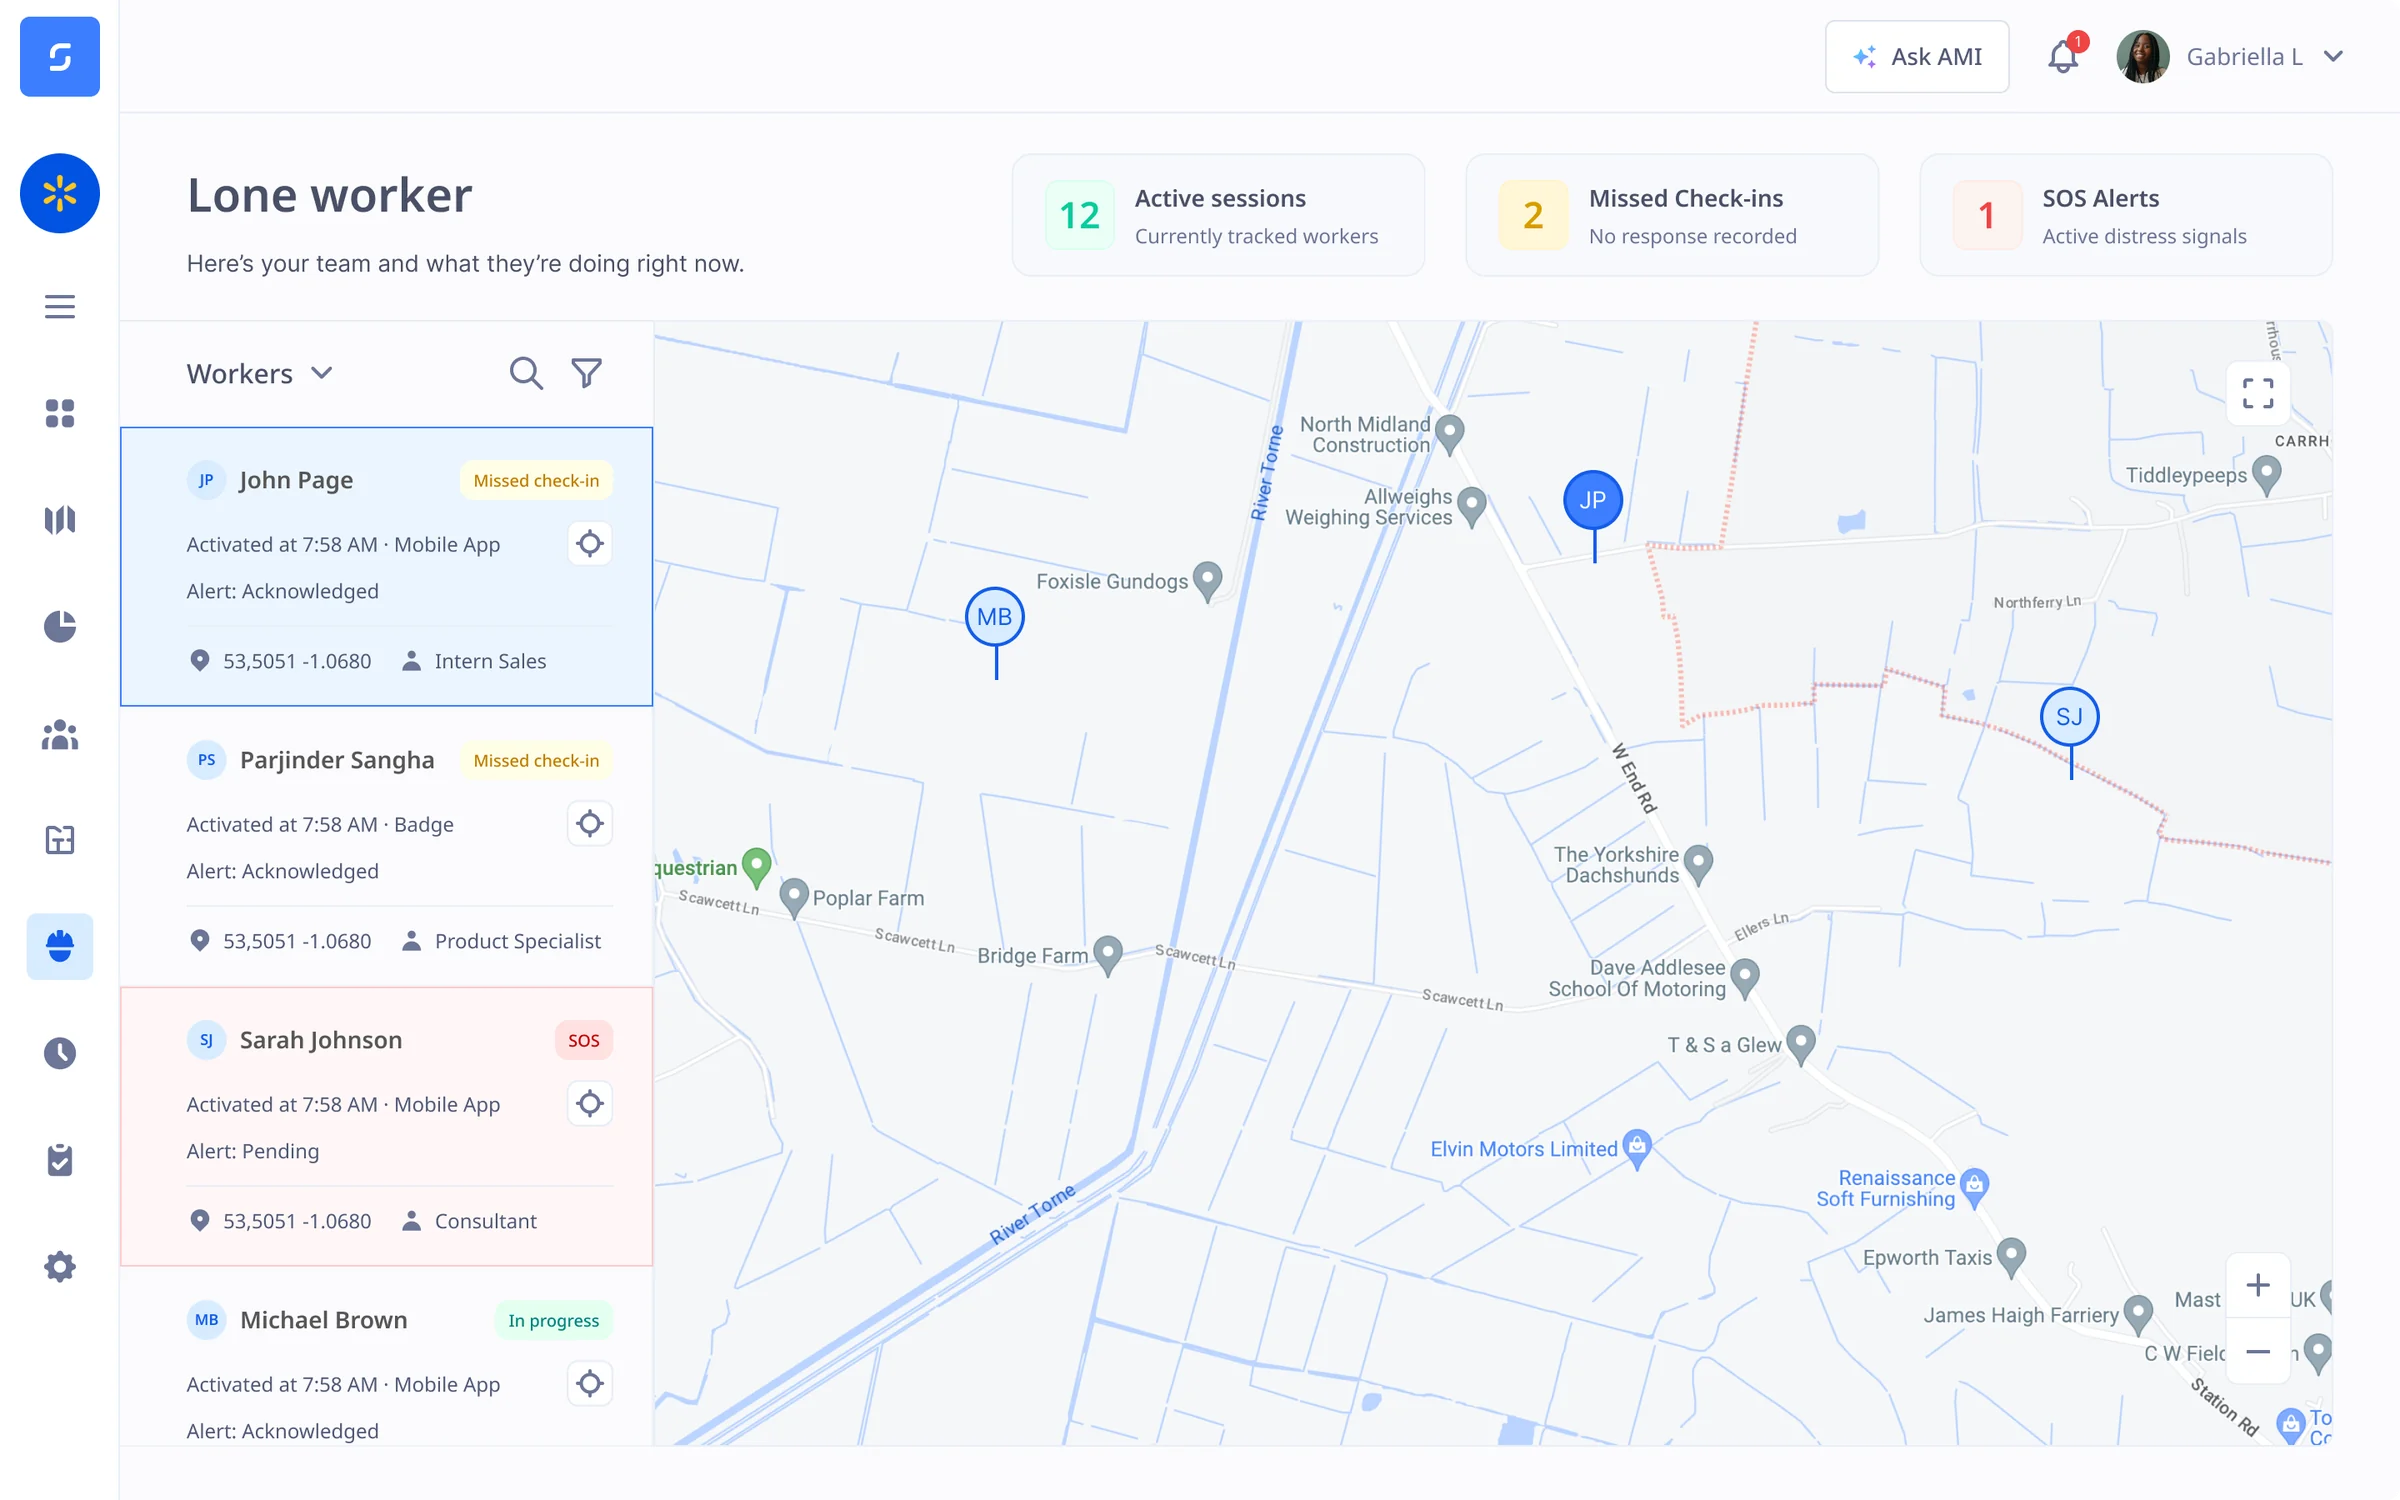Open the team people icon in sidebar
2400x1500 pixels.
click(60, 734)
